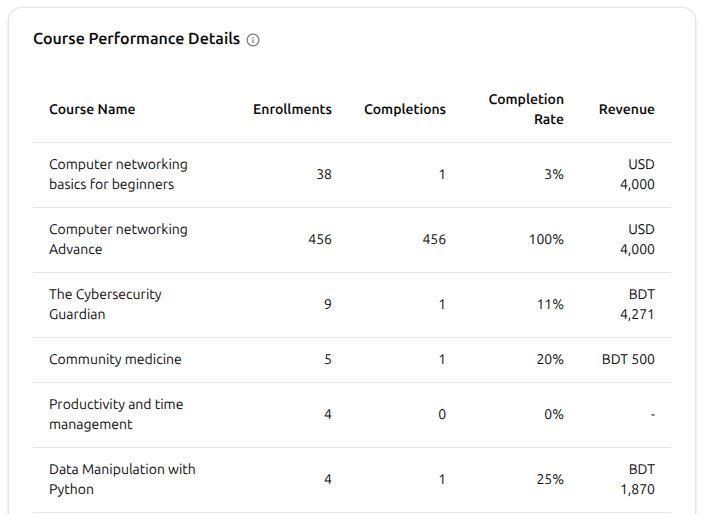Screen dimensions: 715x514
Task: Open Productivity and time management course
Action: click(x=116, y=414)
